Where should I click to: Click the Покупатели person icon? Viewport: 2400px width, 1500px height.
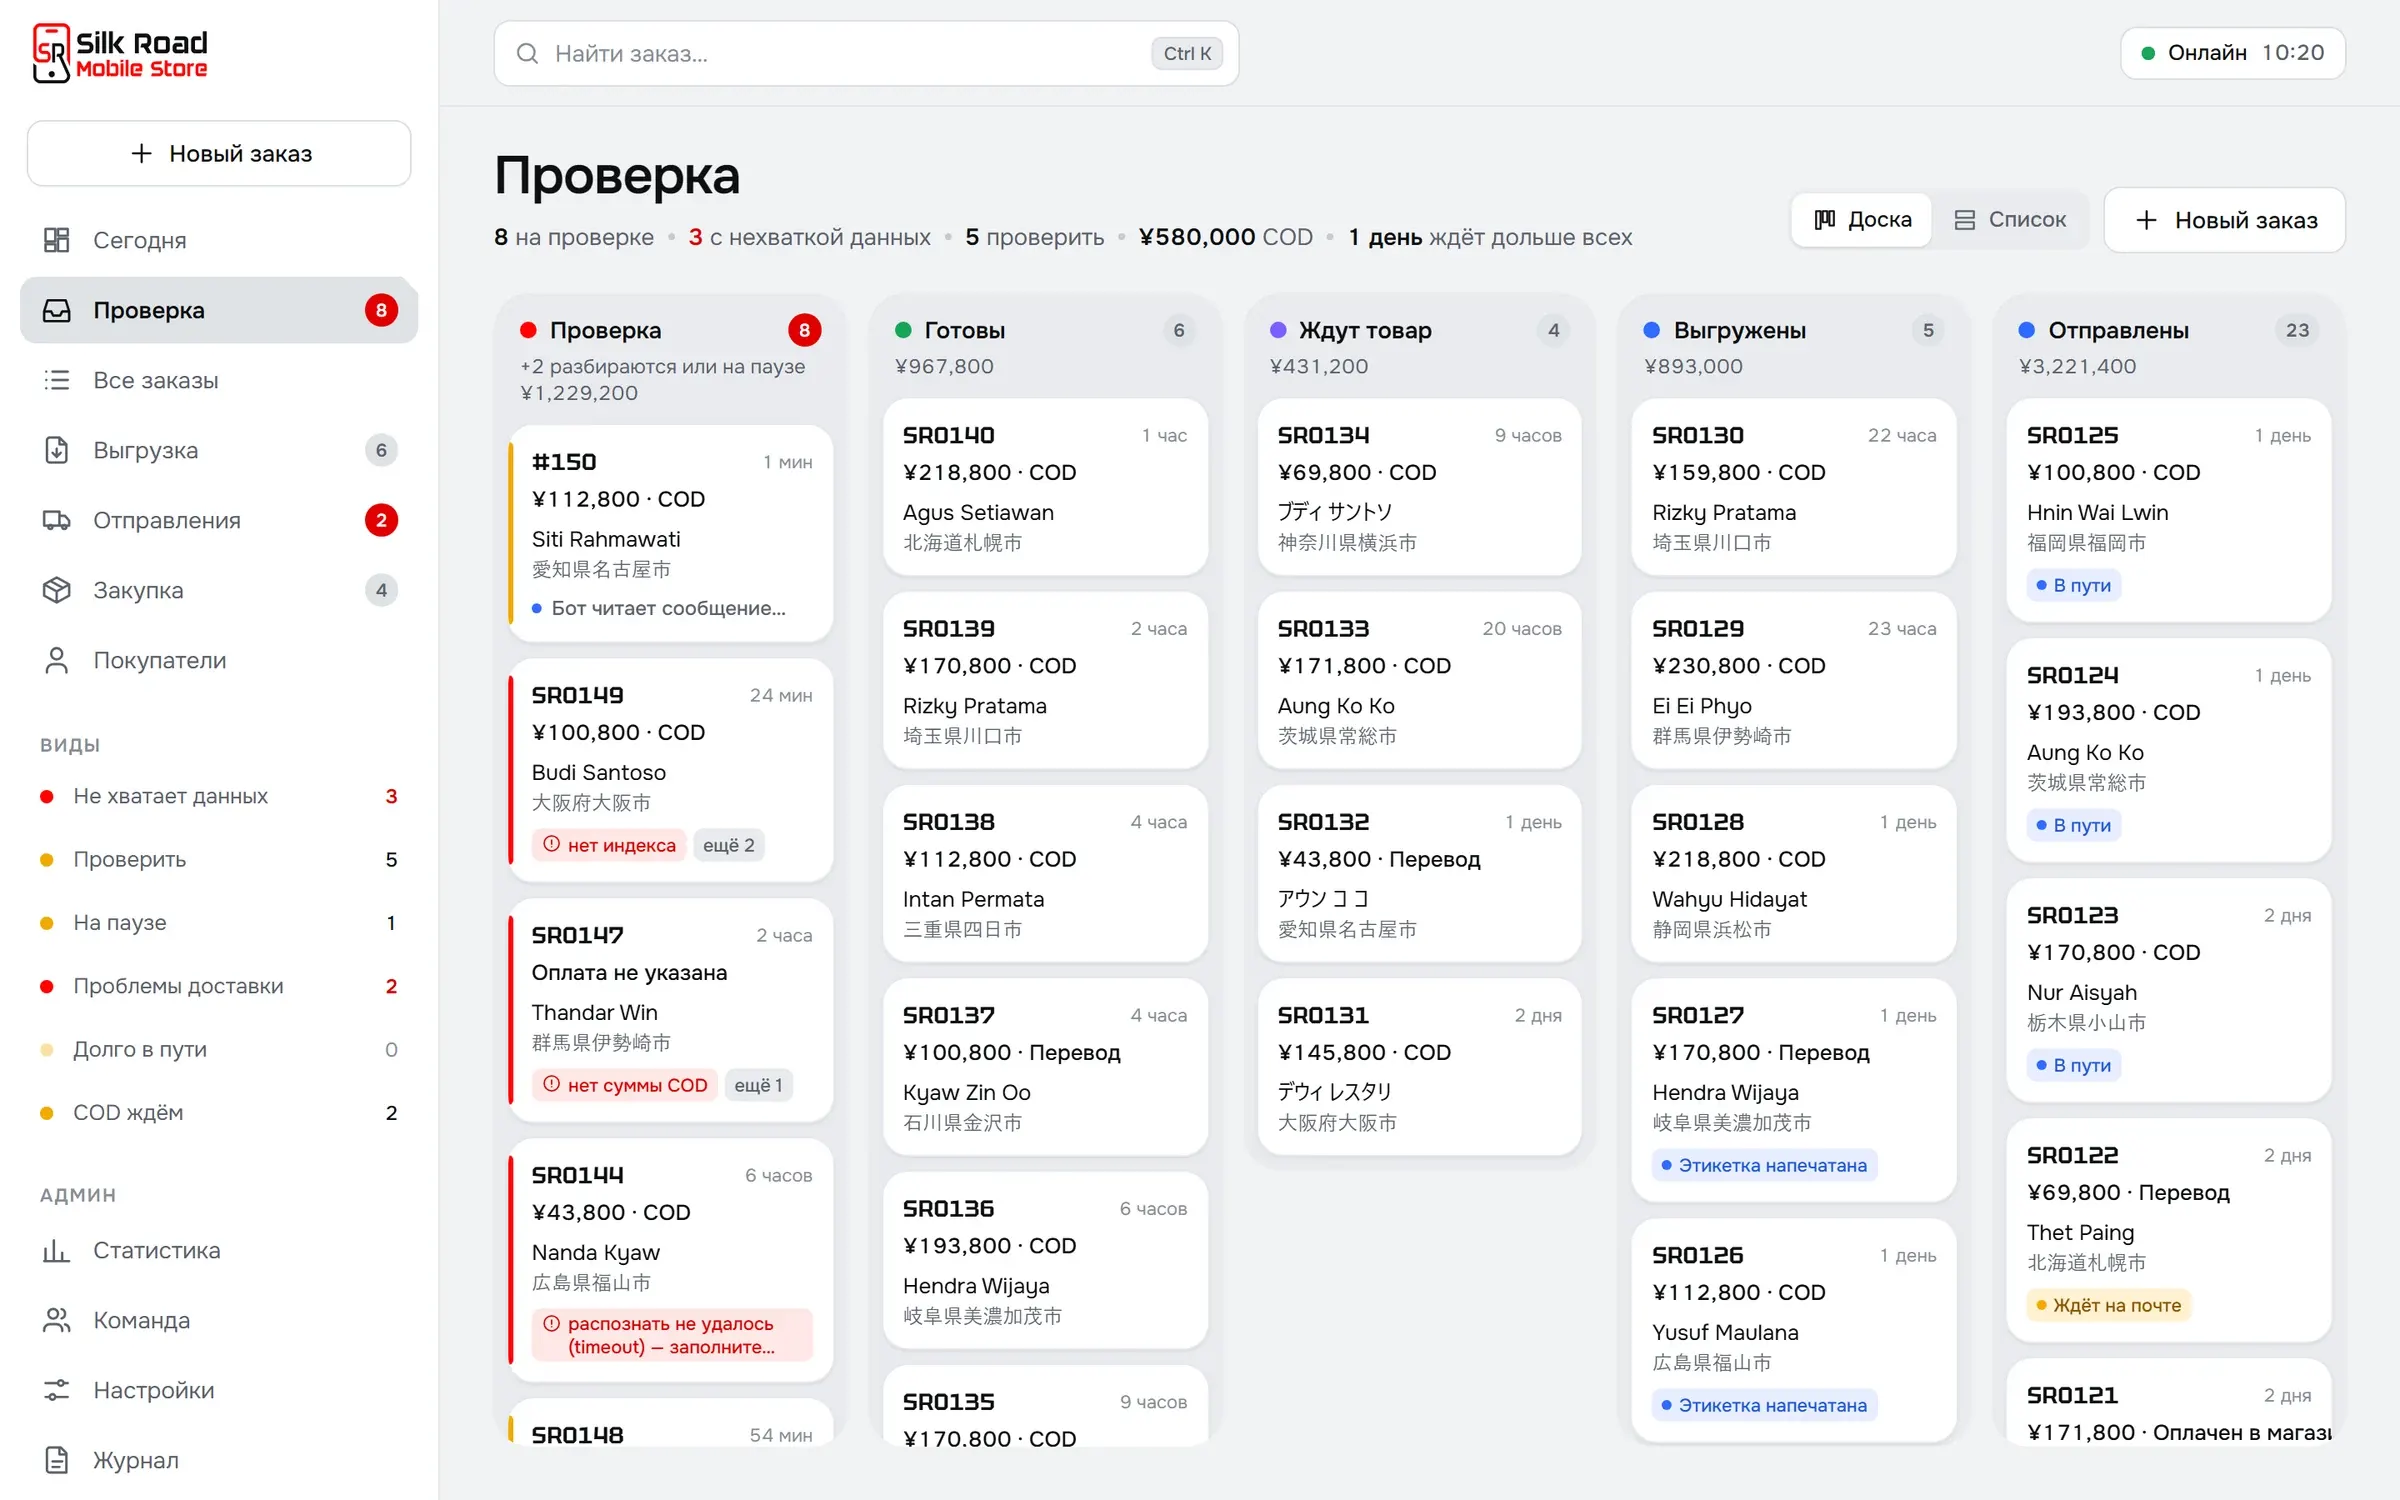(57, 660)
